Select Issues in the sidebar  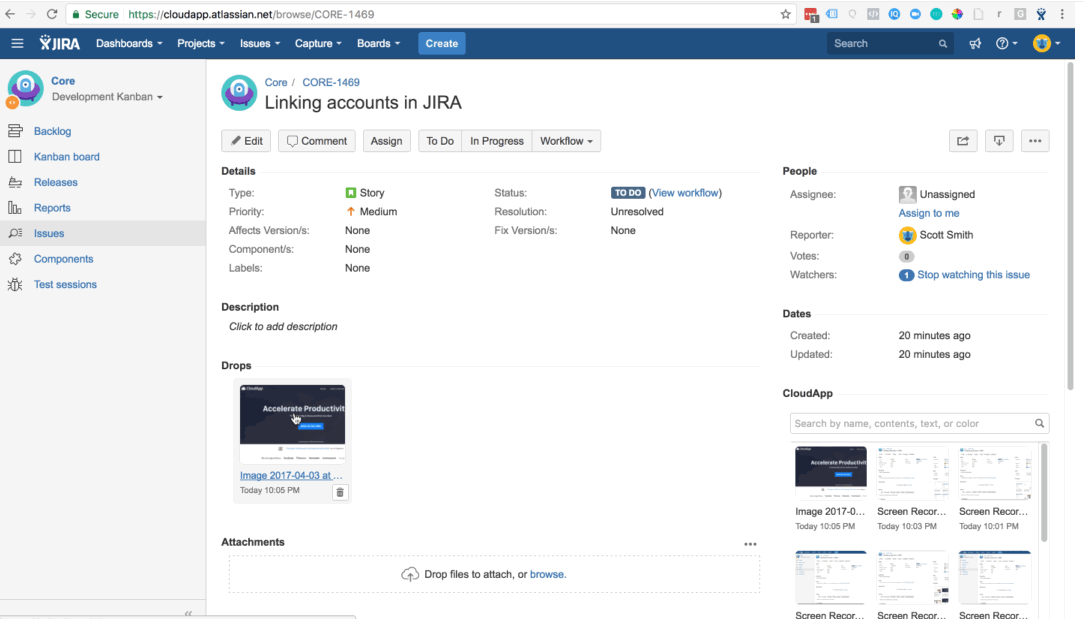coord(49,233)
